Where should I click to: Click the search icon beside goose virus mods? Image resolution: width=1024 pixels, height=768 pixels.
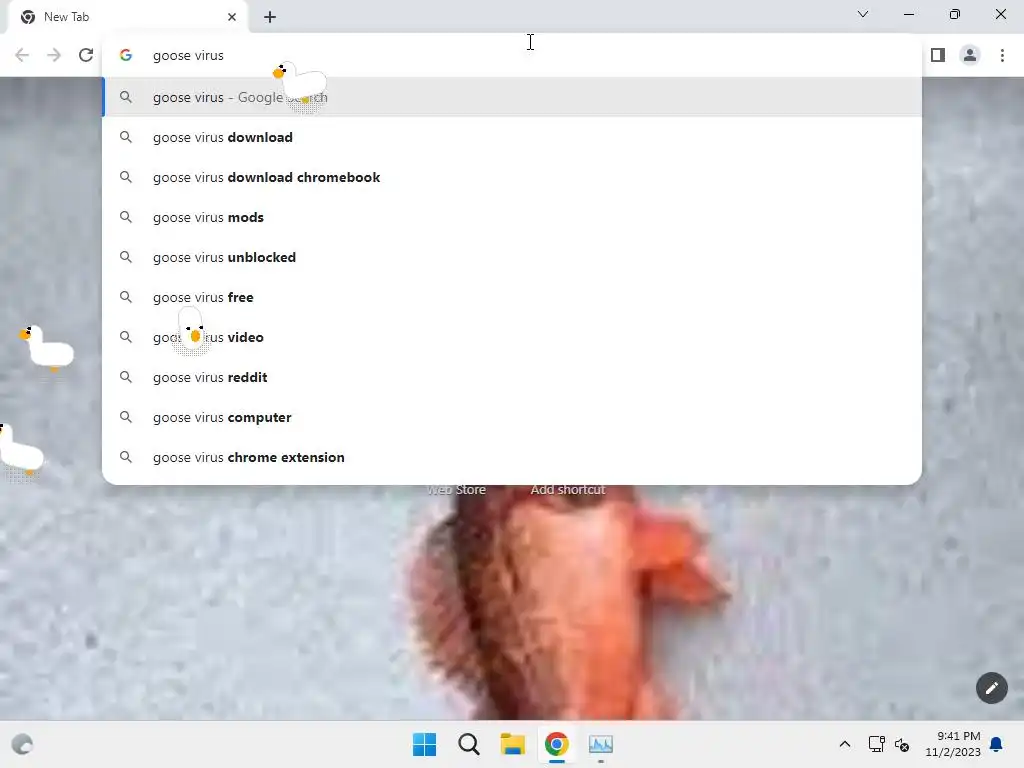pyautogui.click(x=126, y=217)
